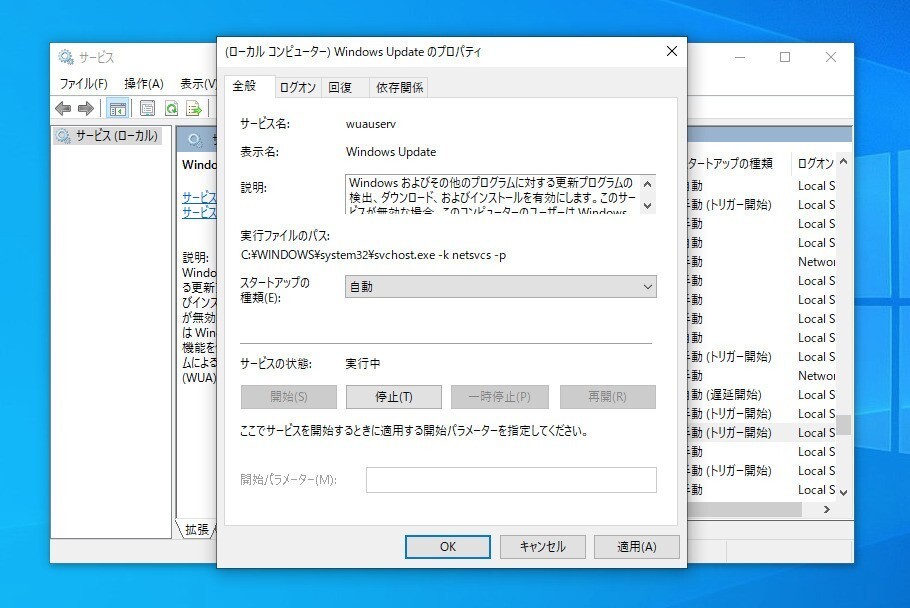The height and width of the screenshot is (608, 910).
Task: Open the スタートアップの種類 dropdown showing 自動
Action: [x=500, y=287]
